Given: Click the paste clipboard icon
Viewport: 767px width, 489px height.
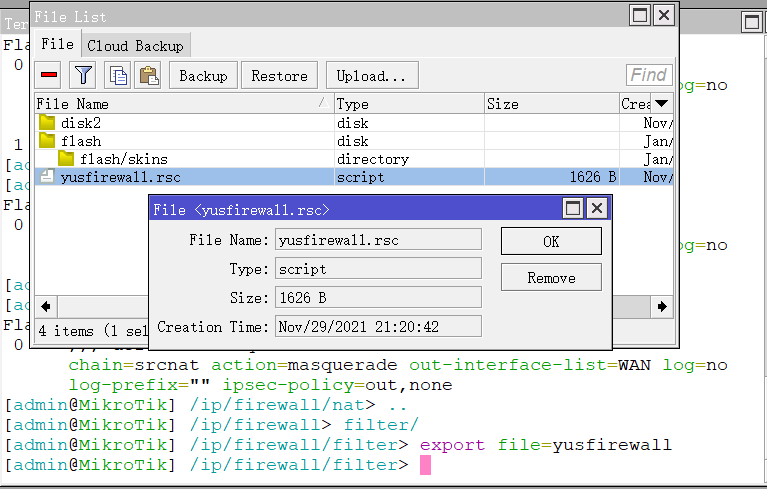Looking at the screenshot, I should [148, 75].
